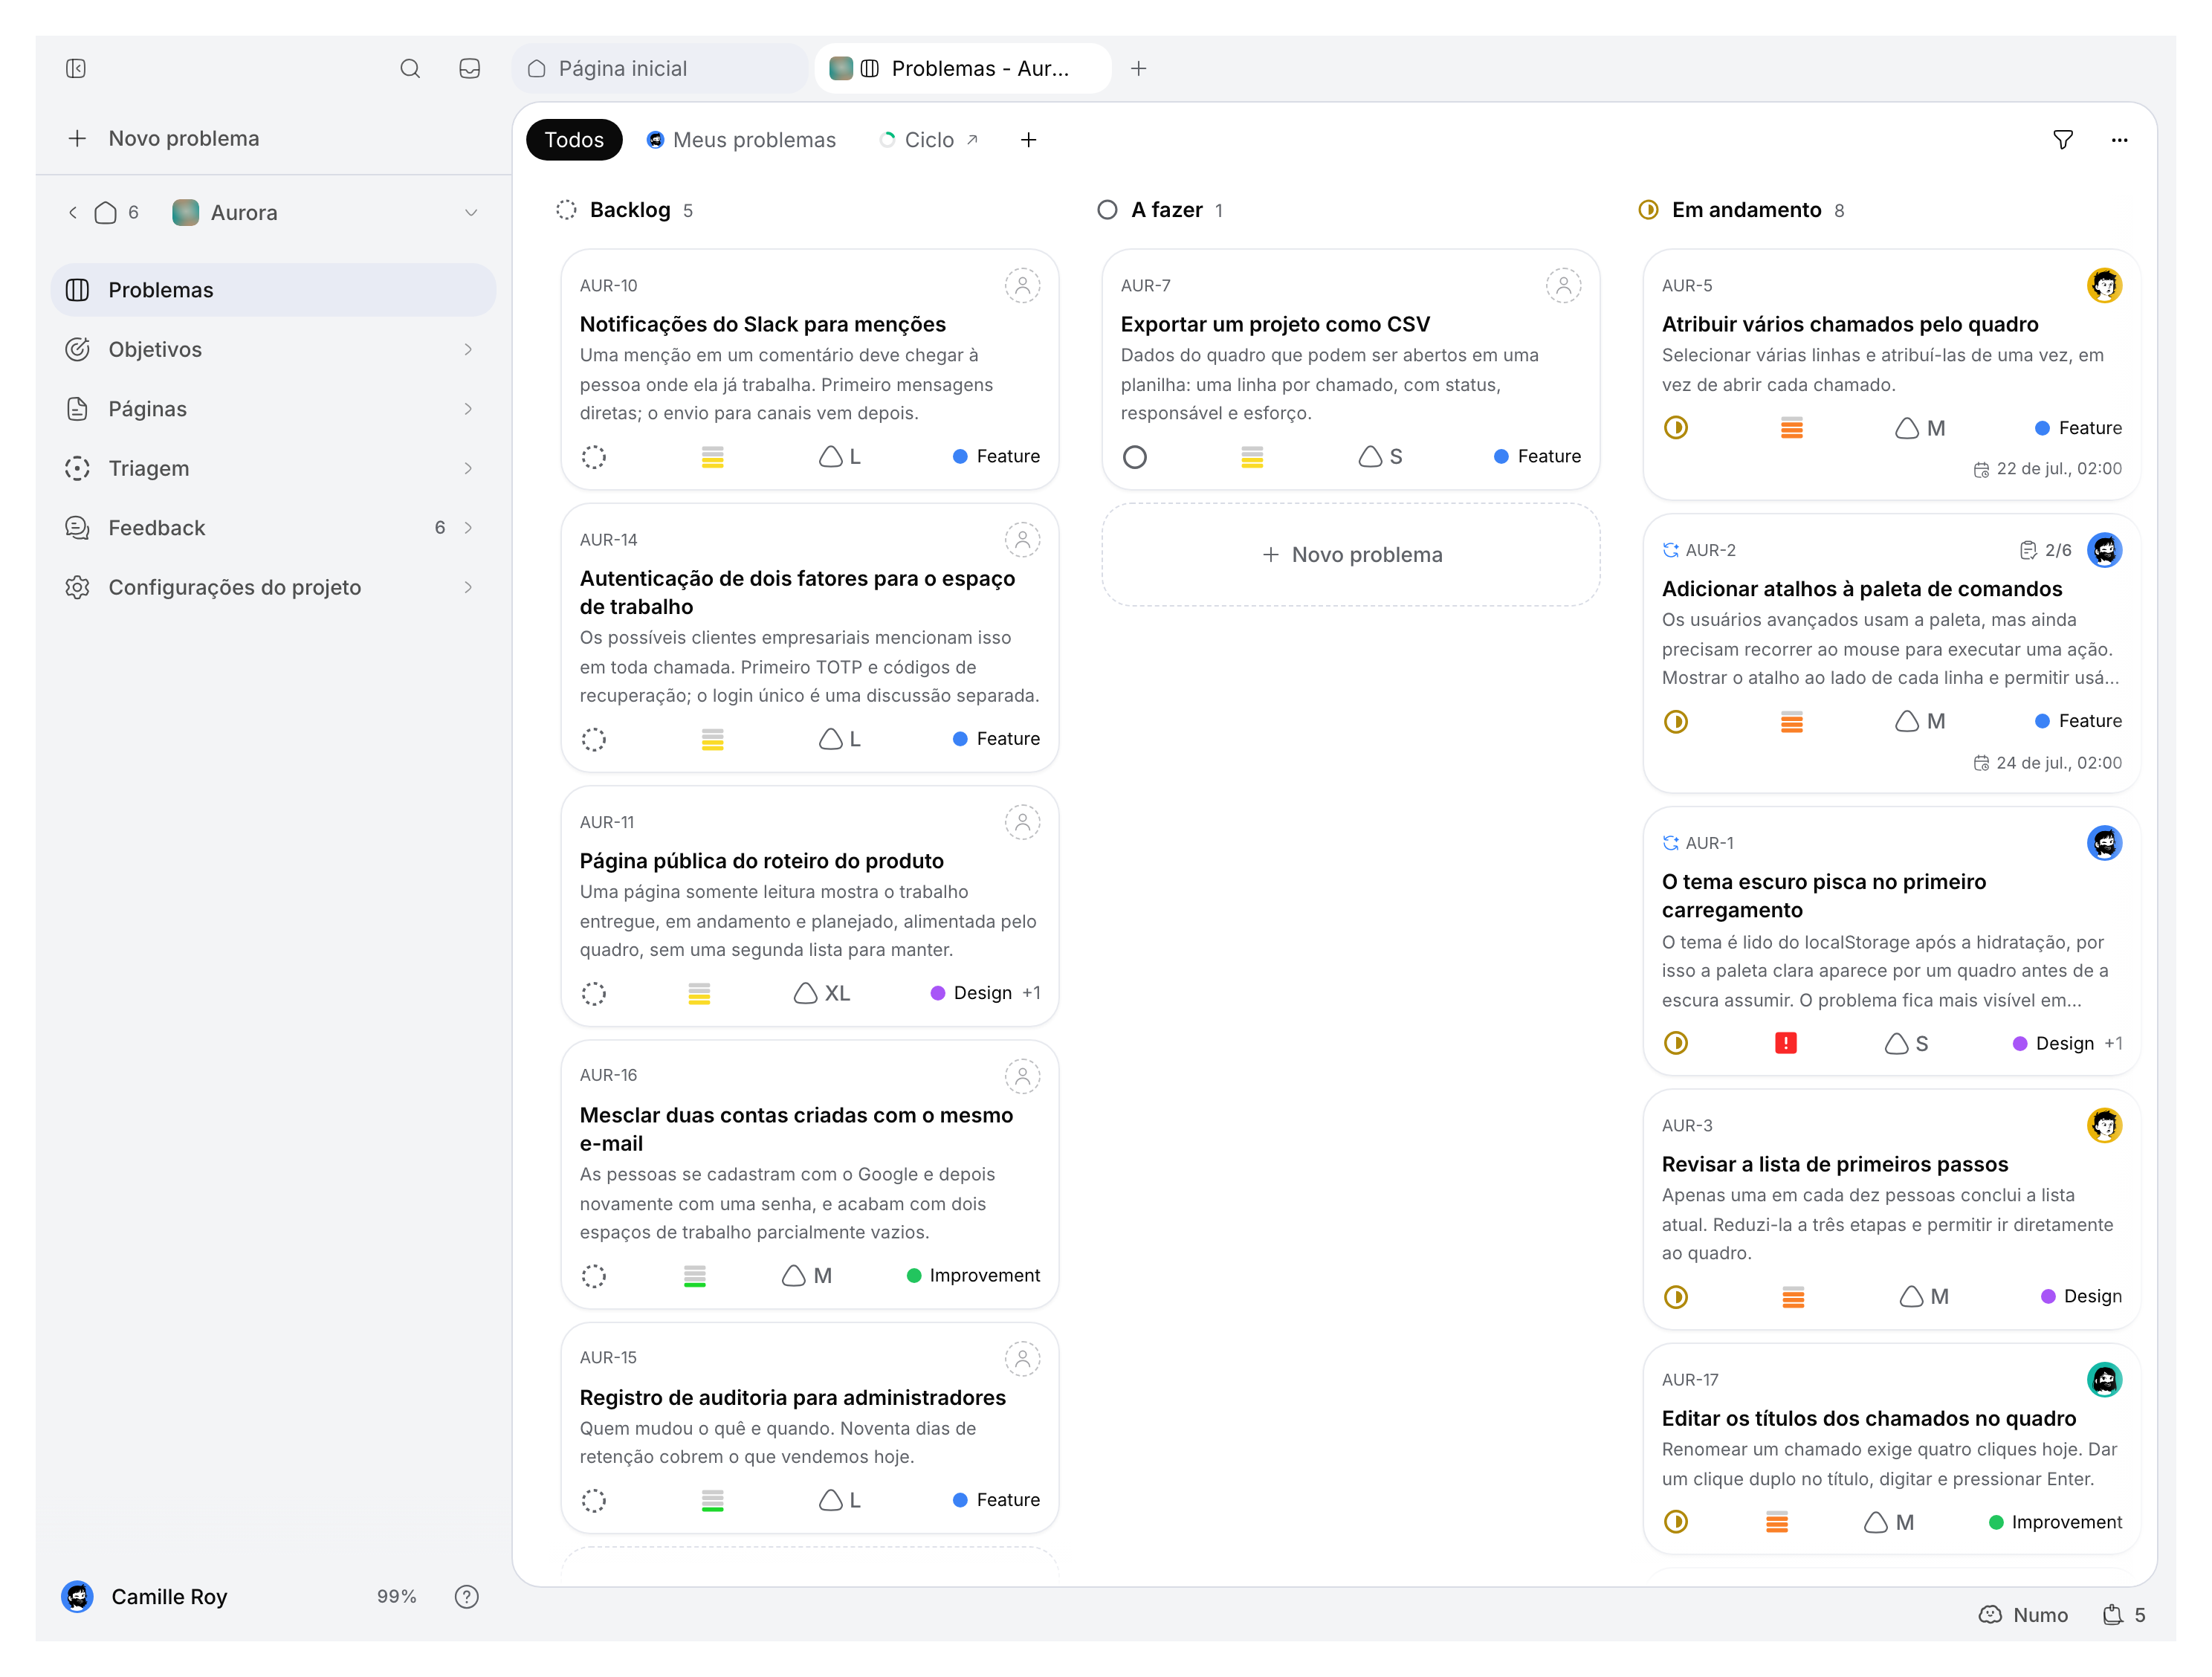Collapse the sidebar with the panel icon

(x=76, y=68)
